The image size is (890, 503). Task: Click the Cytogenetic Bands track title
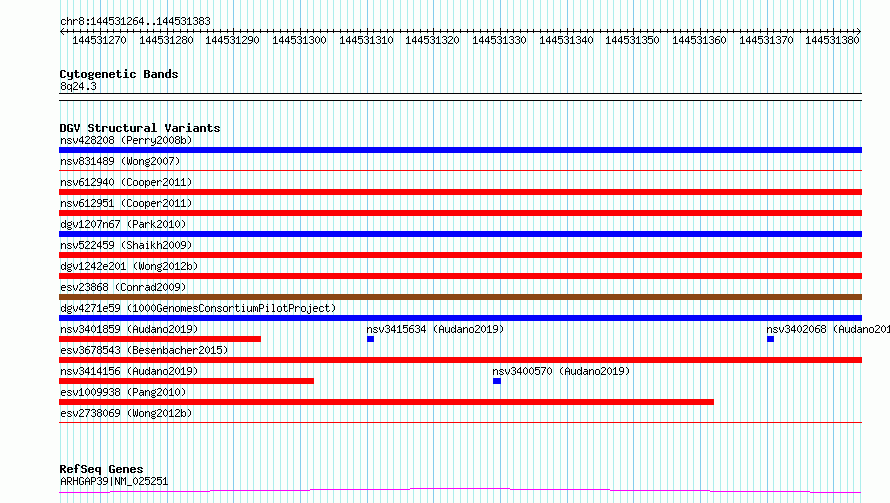pos(119,74)
